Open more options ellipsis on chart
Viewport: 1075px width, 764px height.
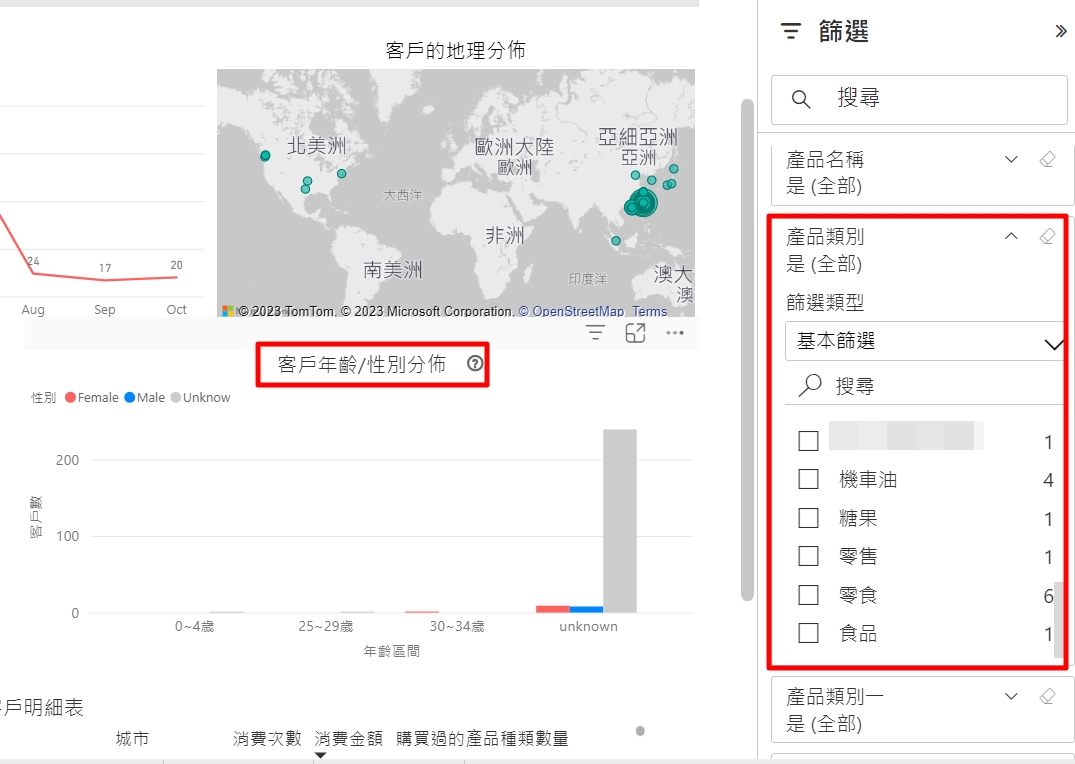pos(675,334)
